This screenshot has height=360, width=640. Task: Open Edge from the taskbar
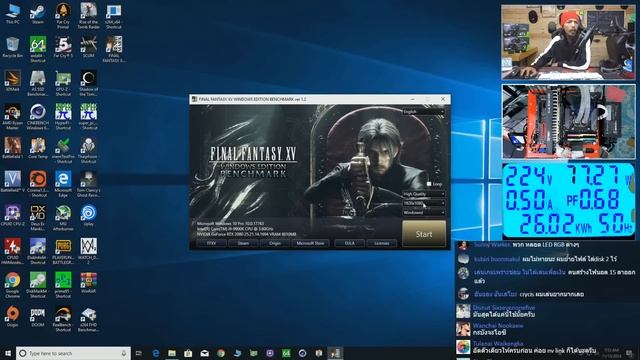[156, 353]
